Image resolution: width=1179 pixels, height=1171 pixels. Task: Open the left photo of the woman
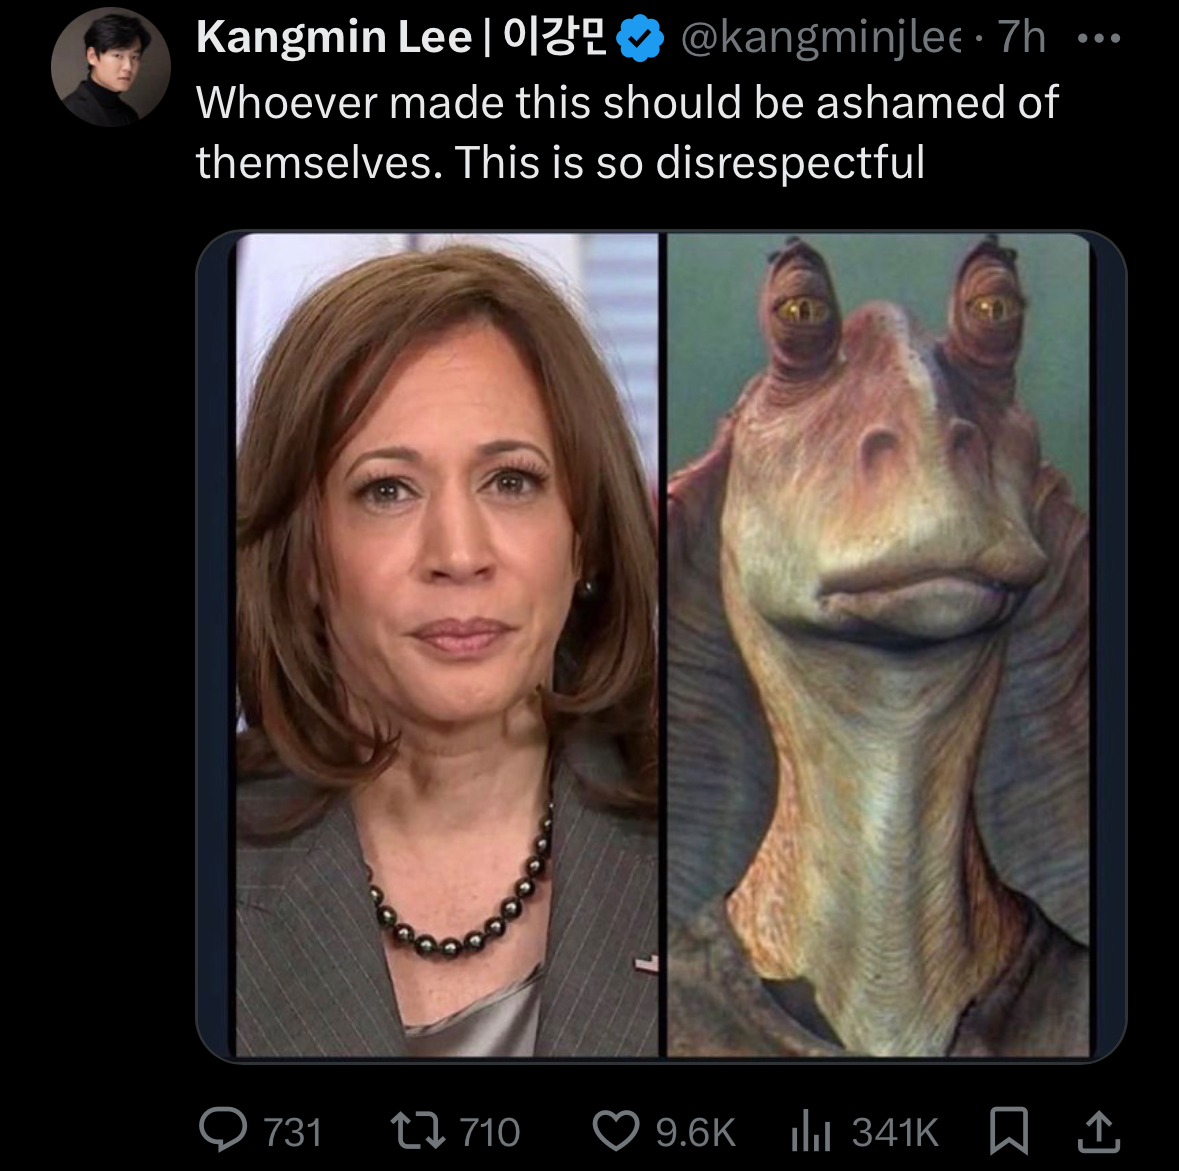click(447, 645)
